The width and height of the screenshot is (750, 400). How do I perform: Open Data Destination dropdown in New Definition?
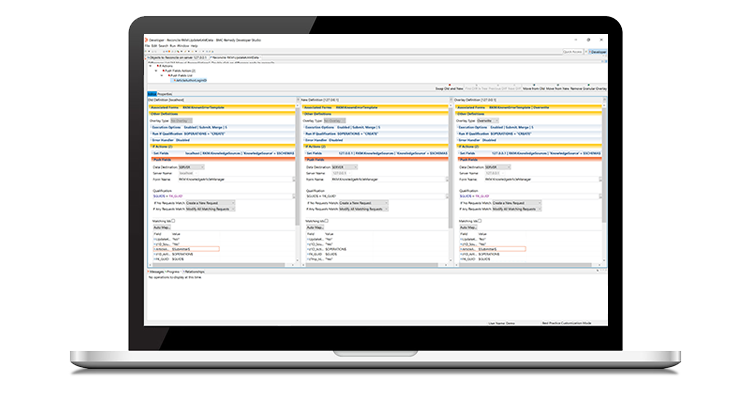click(x=344, y=167)
